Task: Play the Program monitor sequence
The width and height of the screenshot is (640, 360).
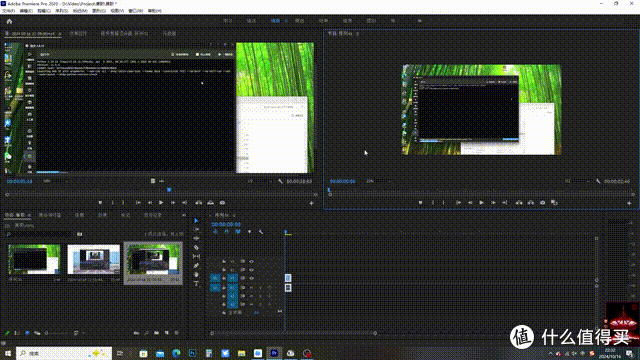Action: click(x=482, y=203)
